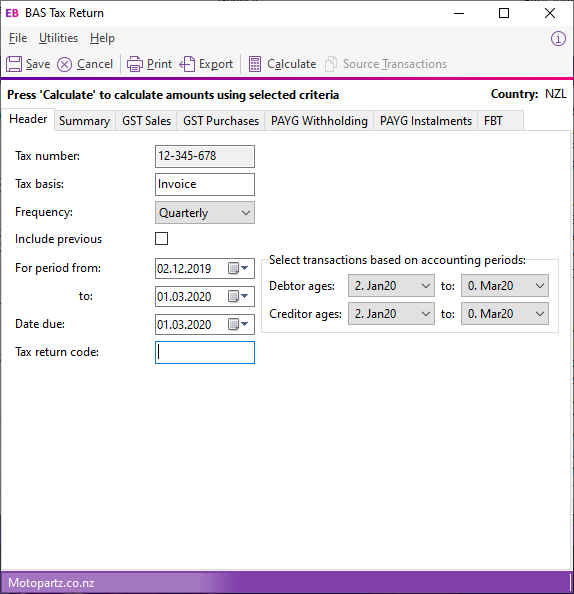The image size is (574, 594).
Task: Click into the Tax return code field
Action: pyautogui.click(x=205, y=352)
